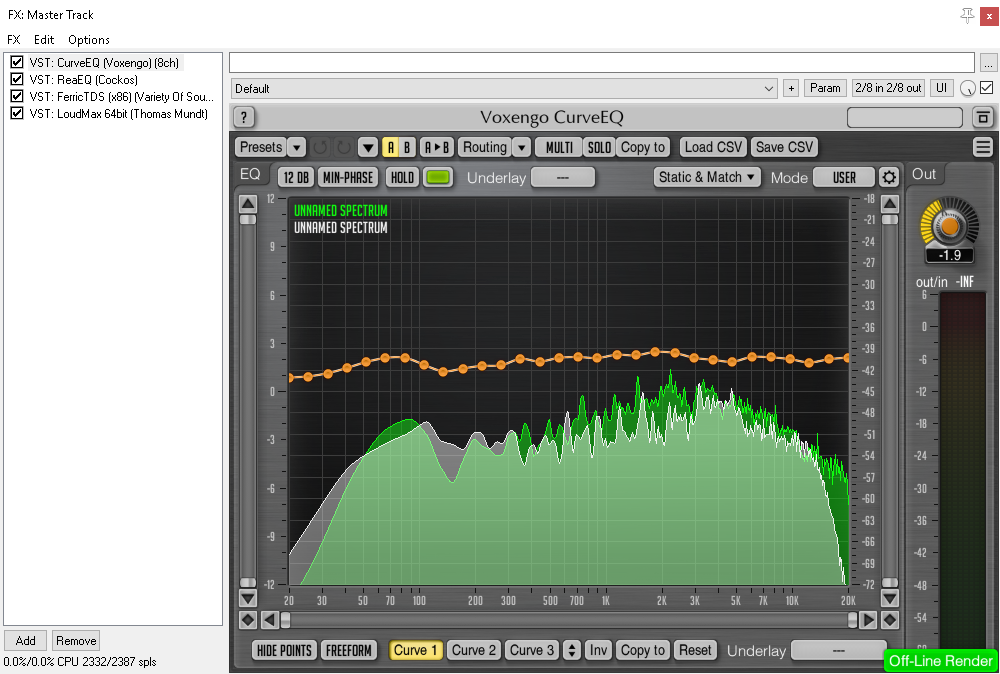Open the CurveEQ help question mark button
The height and width of the screenshot is (674, 1000).
coord(244,117)
